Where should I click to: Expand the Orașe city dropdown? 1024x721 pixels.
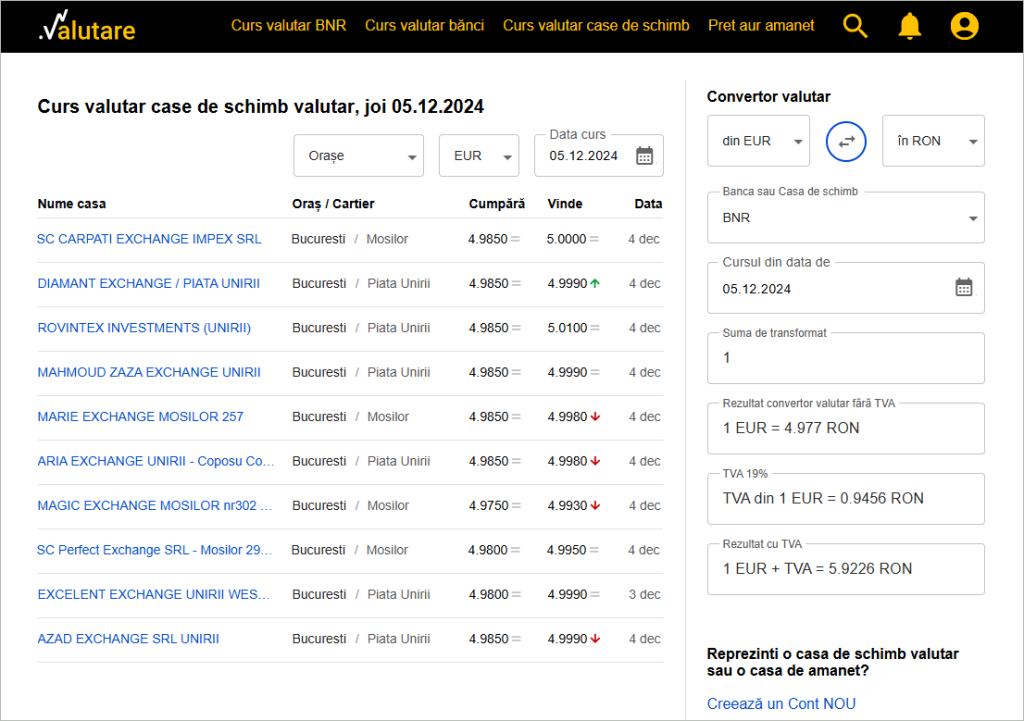pos(358,156)
